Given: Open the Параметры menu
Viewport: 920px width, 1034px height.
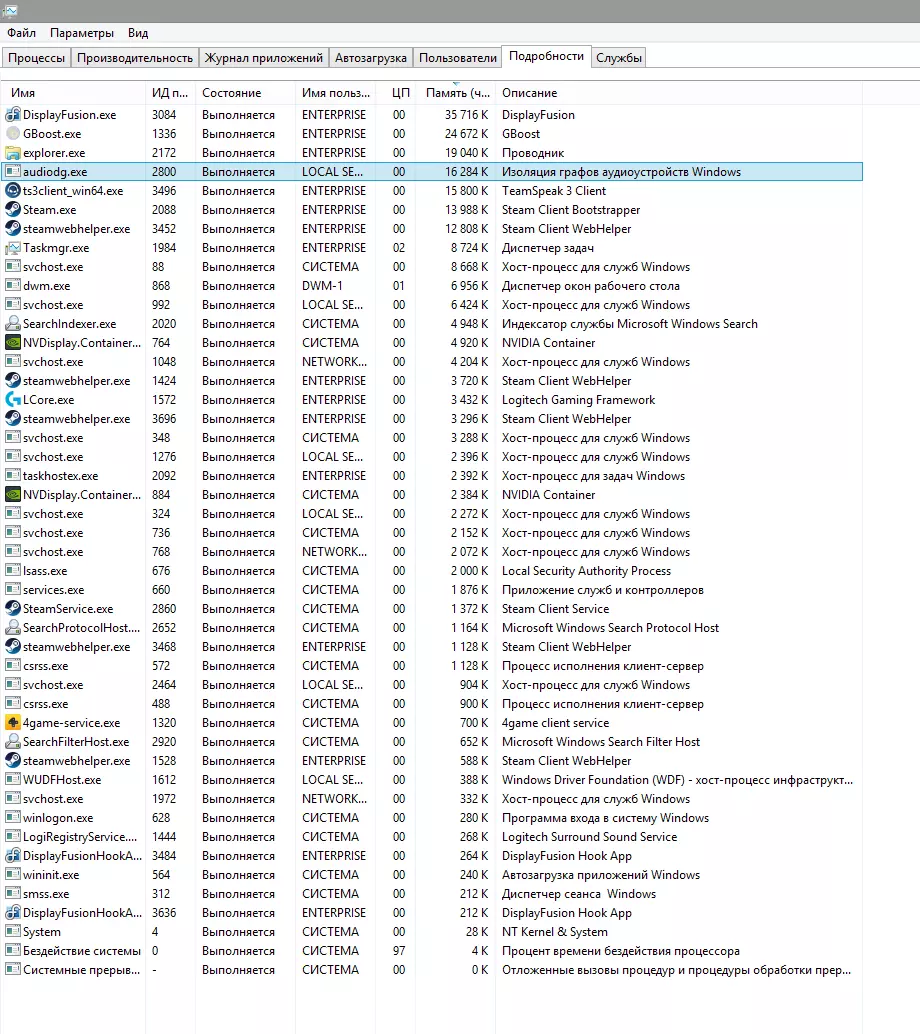Looking at the screenshot, I should 82,33.
